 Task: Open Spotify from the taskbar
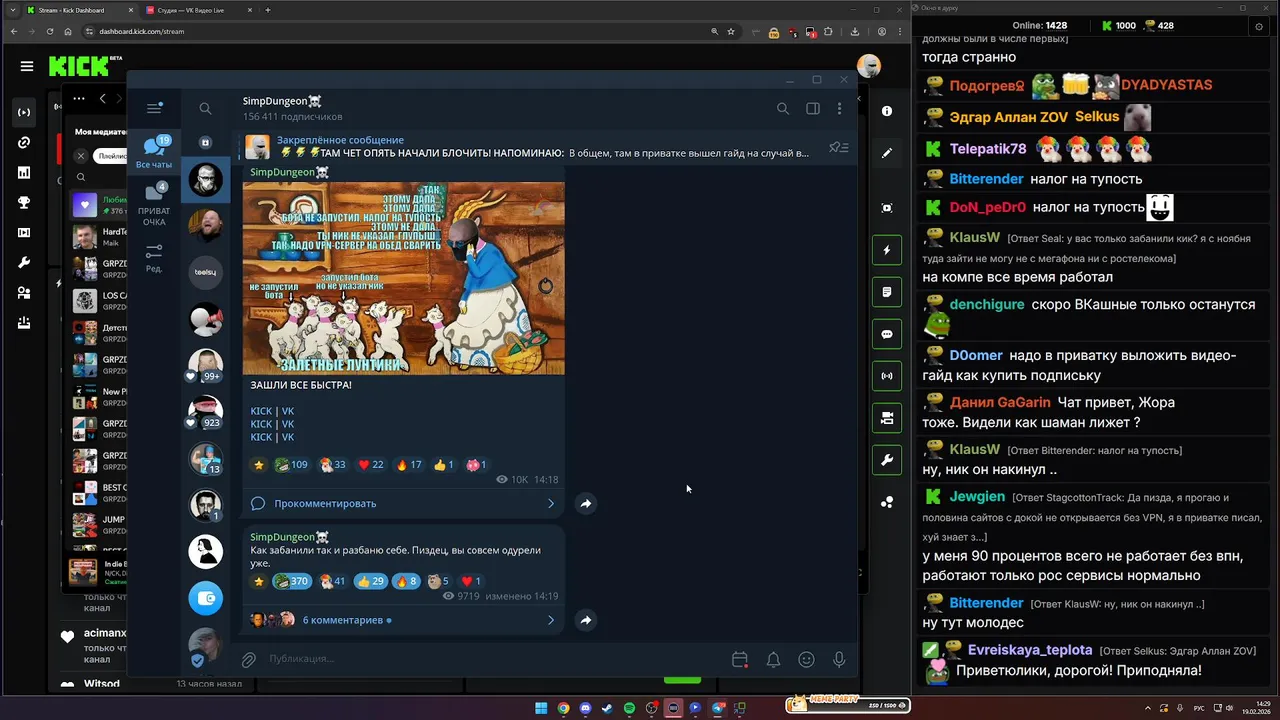(x=629, y=708)
